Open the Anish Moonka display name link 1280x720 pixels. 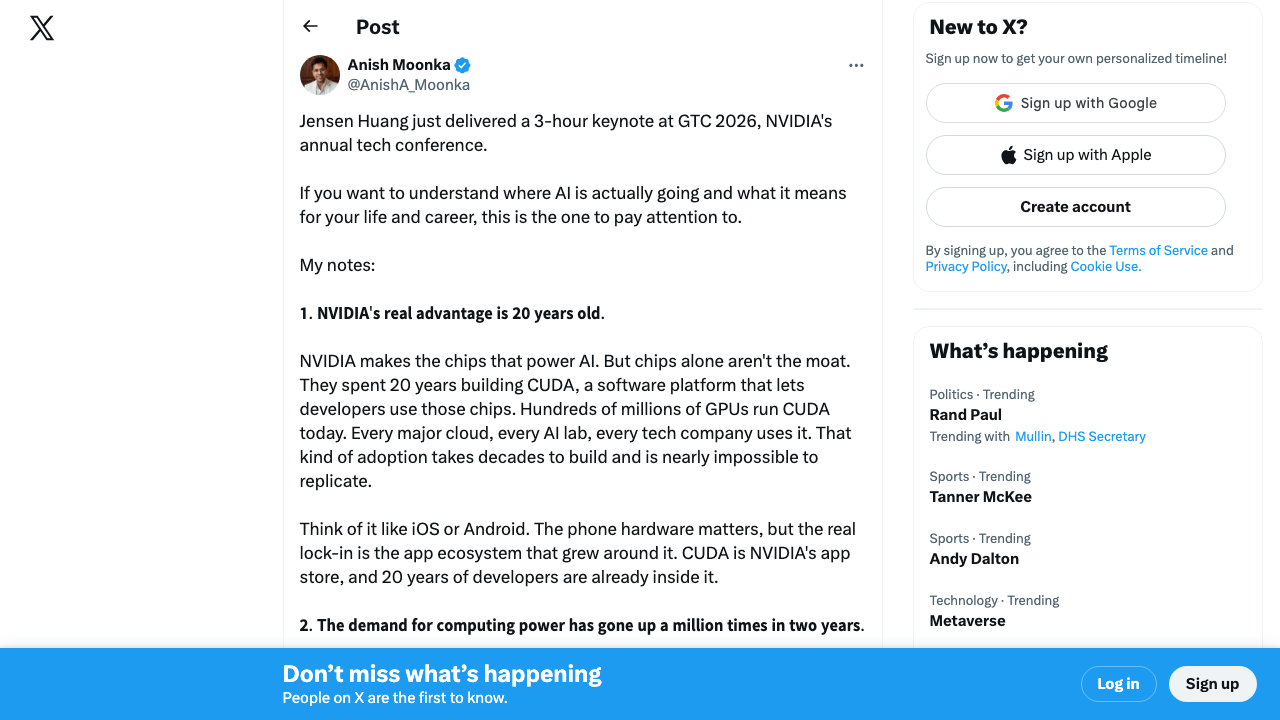[399, 65]
